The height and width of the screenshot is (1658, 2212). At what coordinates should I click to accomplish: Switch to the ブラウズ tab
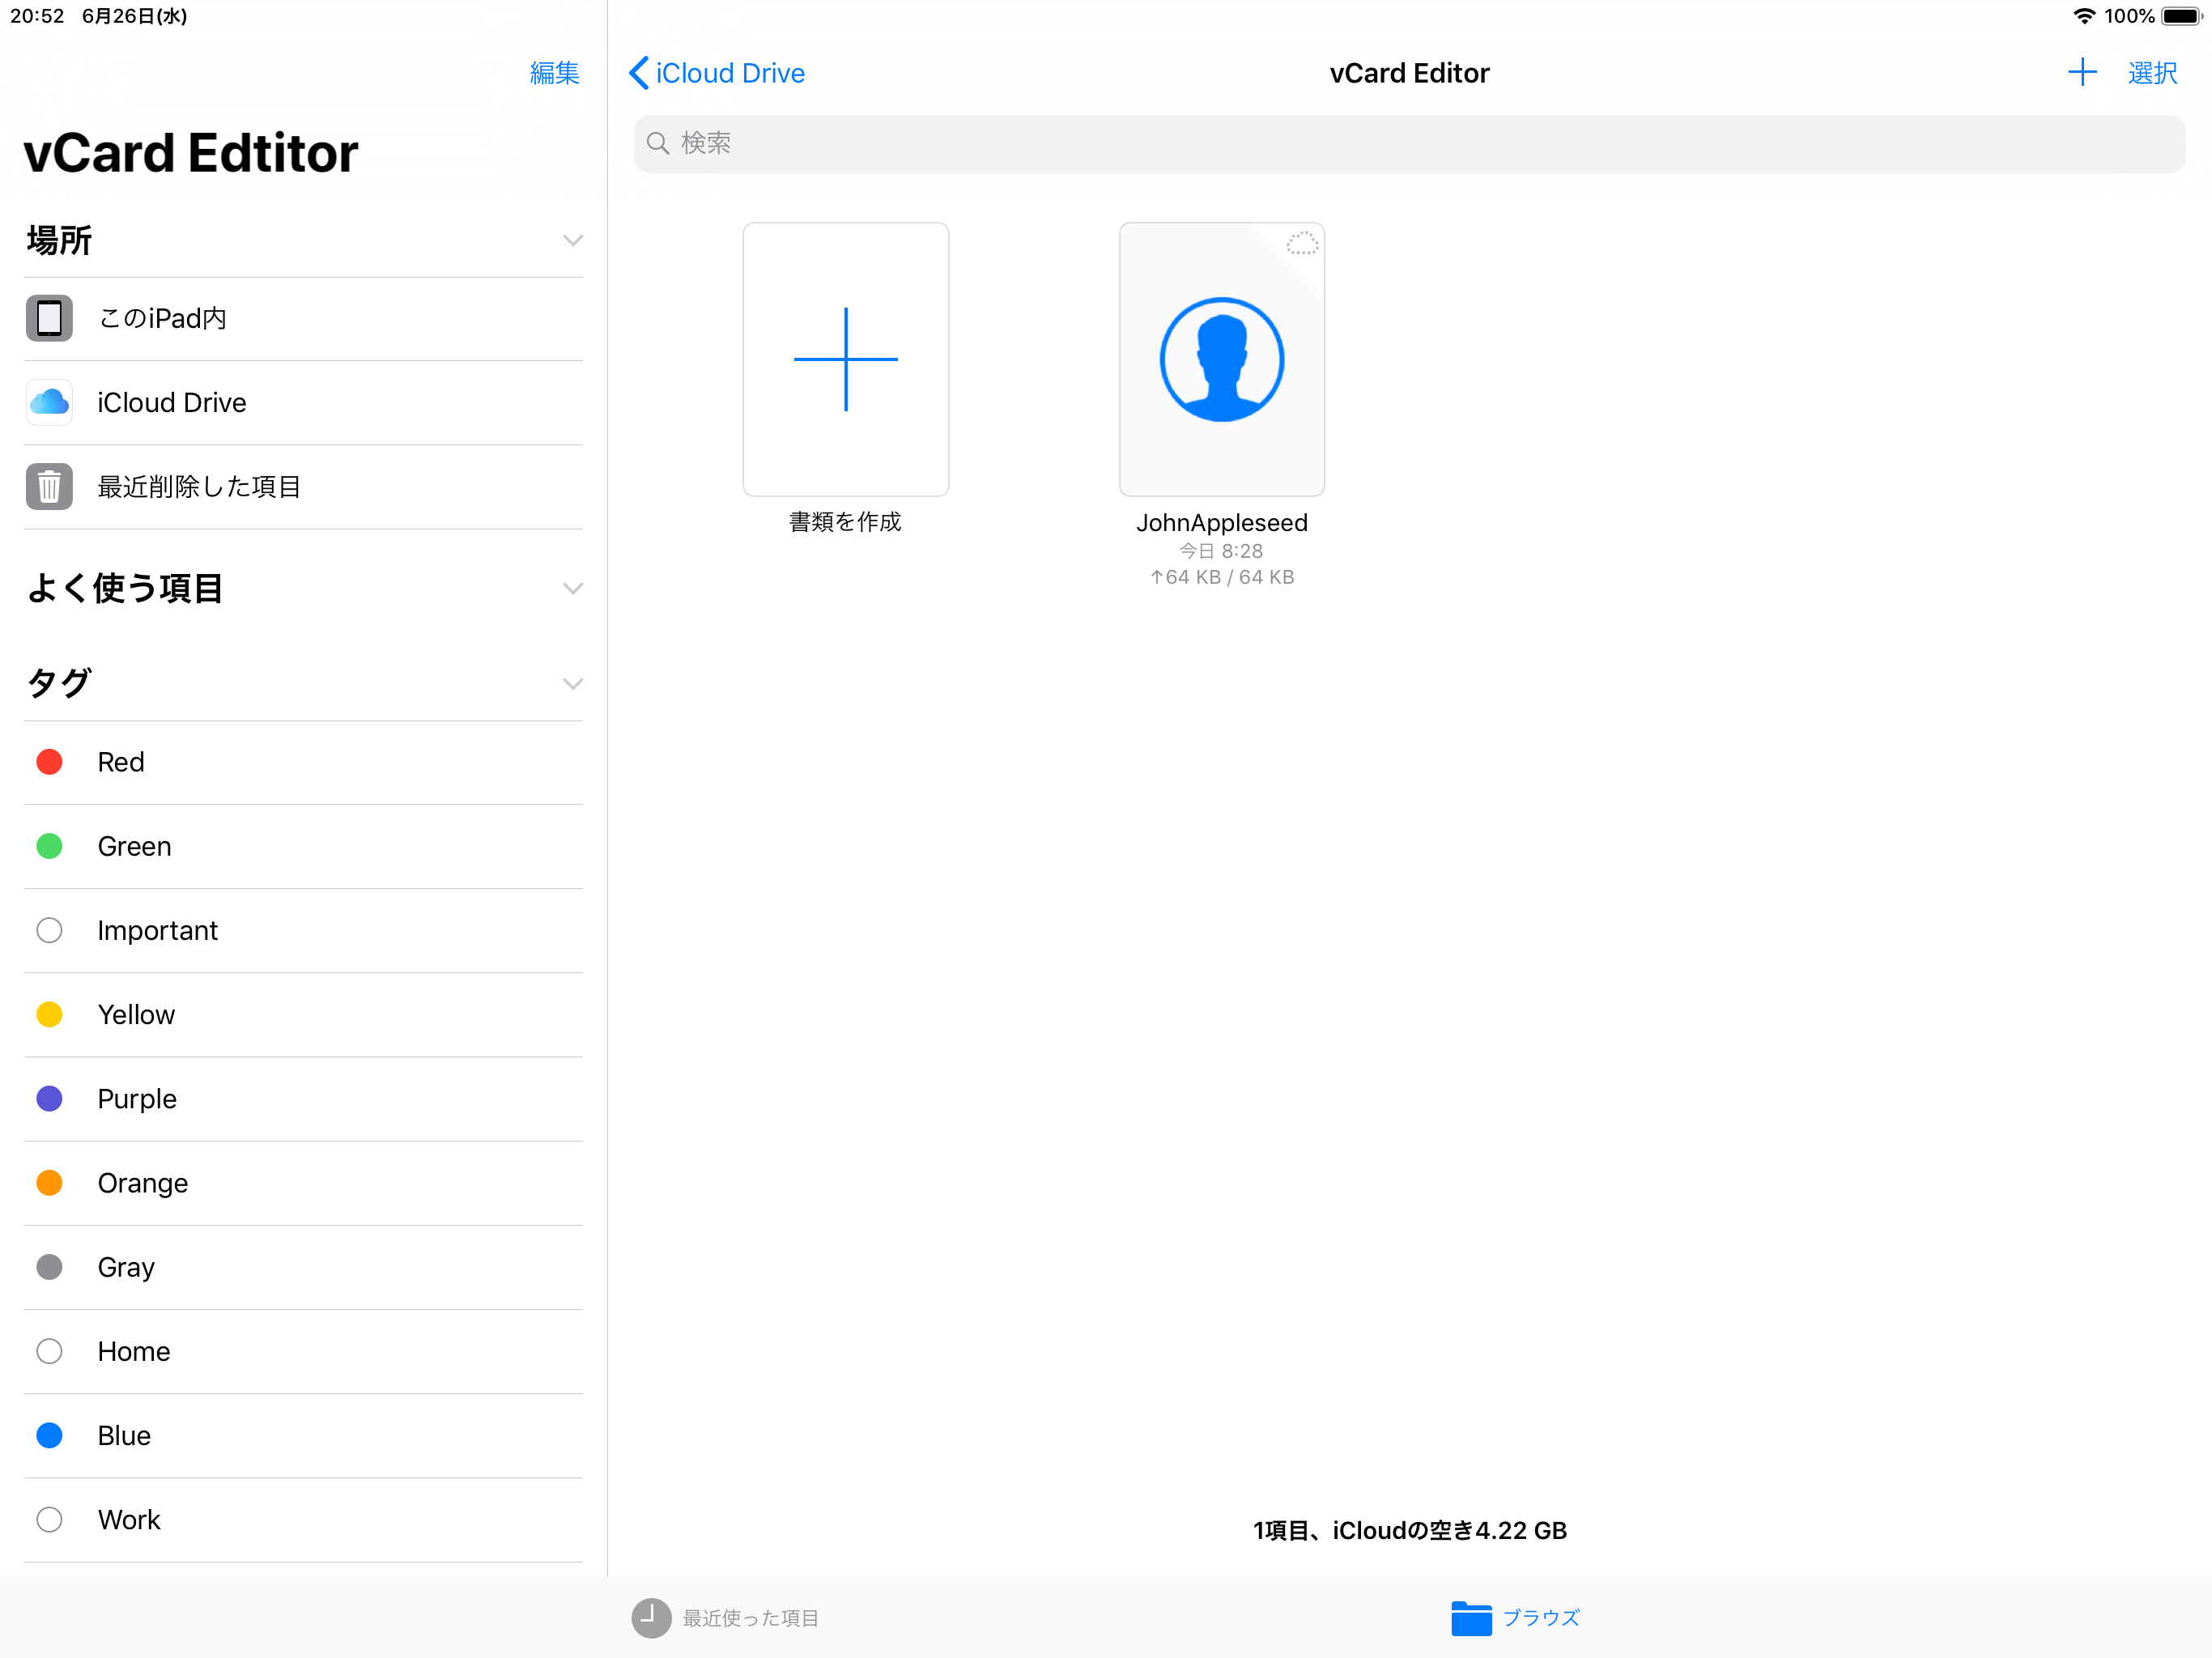[1515, 1617]
